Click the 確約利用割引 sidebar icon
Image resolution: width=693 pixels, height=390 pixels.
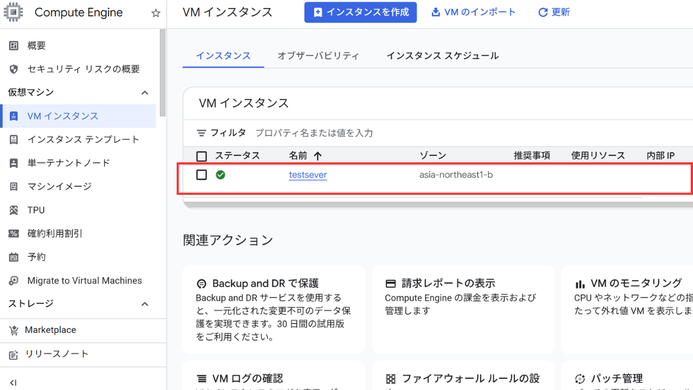(14, 233)
